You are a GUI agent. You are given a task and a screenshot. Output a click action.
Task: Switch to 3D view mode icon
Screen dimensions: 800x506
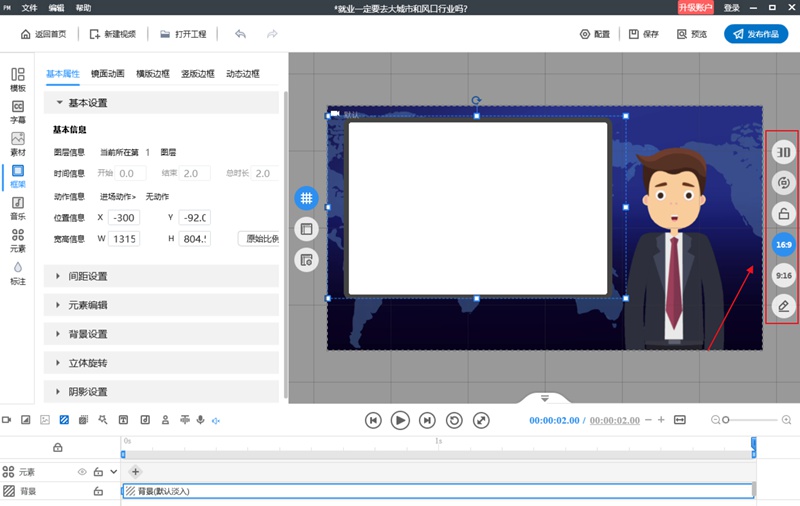tap(783, 152)
